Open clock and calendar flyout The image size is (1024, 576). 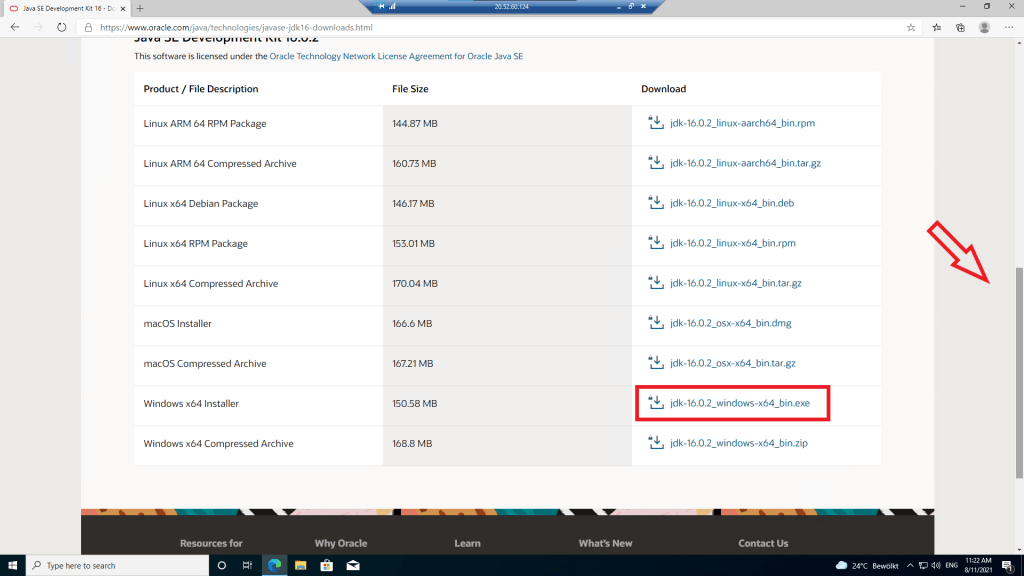pyautogui.click(x=978, y=566)
